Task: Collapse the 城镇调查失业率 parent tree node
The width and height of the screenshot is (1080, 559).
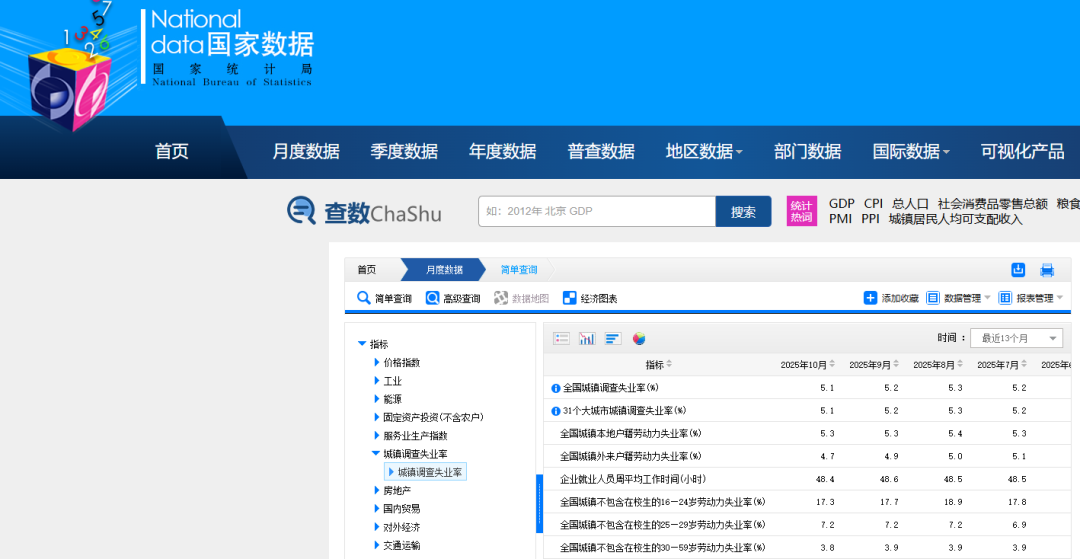Action: point(377,454)
